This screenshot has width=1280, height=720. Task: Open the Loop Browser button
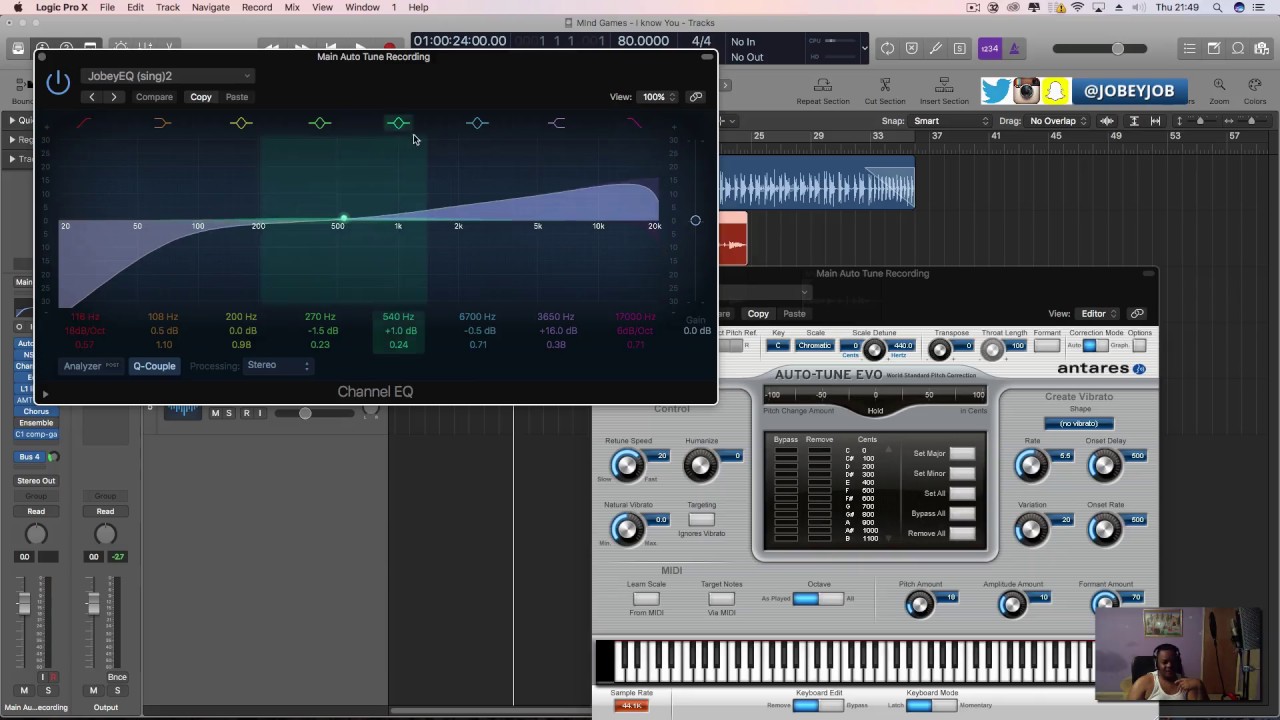[x=1238, y=49]
